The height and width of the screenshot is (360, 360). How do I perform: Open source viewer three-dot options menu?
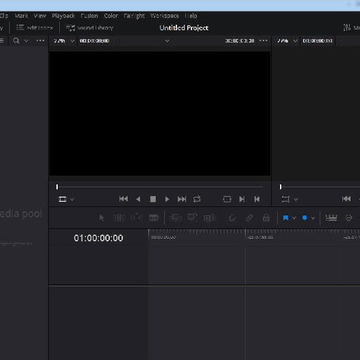coord(263,41)
